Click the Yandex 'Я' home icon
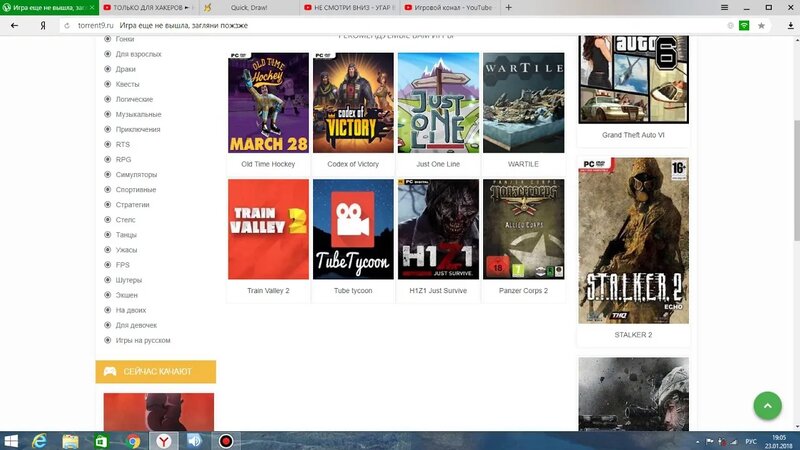The width and height of the screenshot is (800, 450). click(43, 26)
